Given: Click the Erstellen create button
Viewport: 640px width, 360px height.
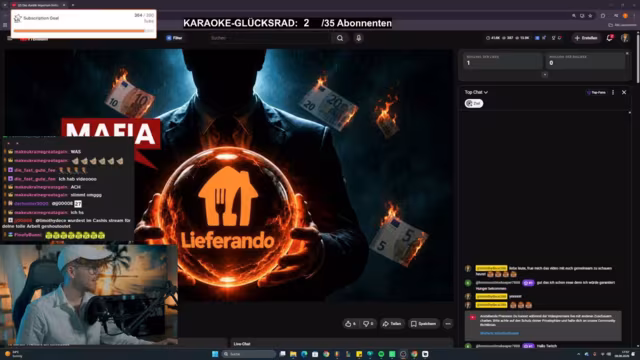Looking at the screenshot, I should coord(586,38).
